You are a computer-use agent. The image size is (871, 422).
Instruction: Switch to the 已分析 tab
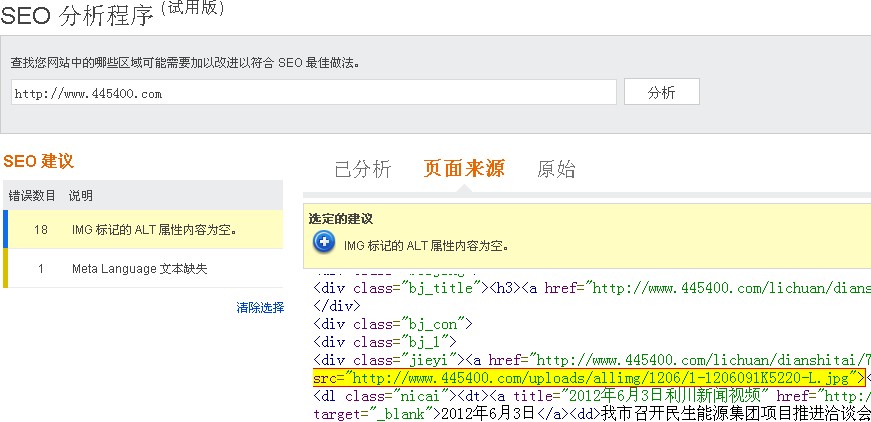point(362,169)
